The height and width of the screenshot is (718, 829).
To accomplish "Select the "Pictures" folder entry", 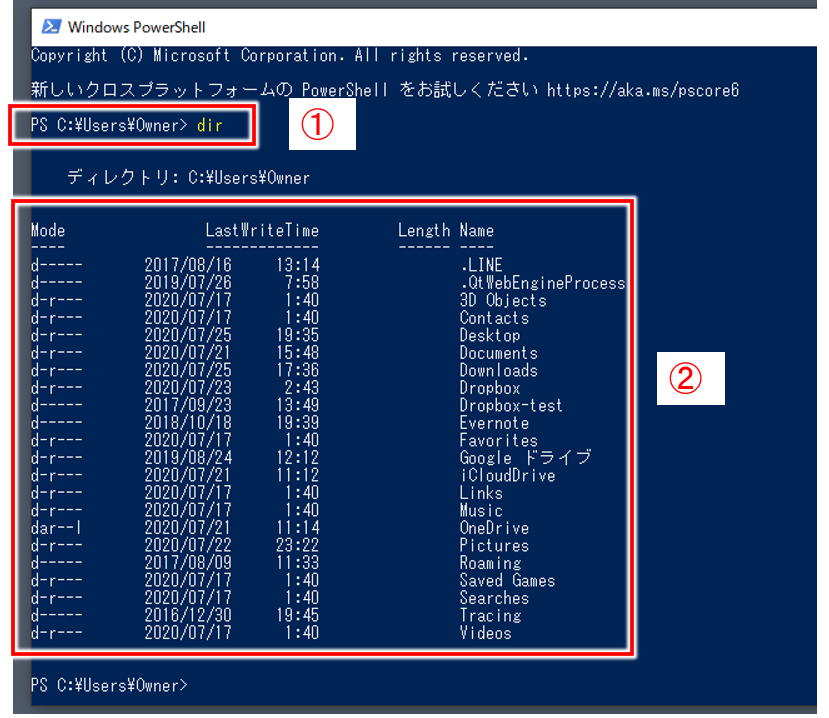I will point(494,545).
